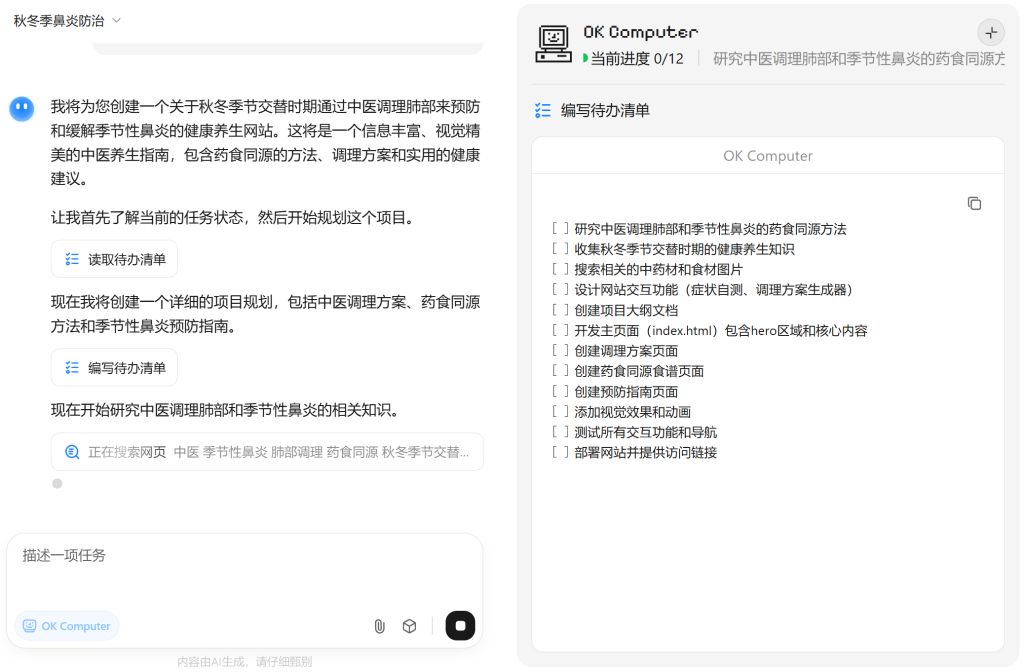Click the plus icon beside OK Computer header

click(991, 32)
